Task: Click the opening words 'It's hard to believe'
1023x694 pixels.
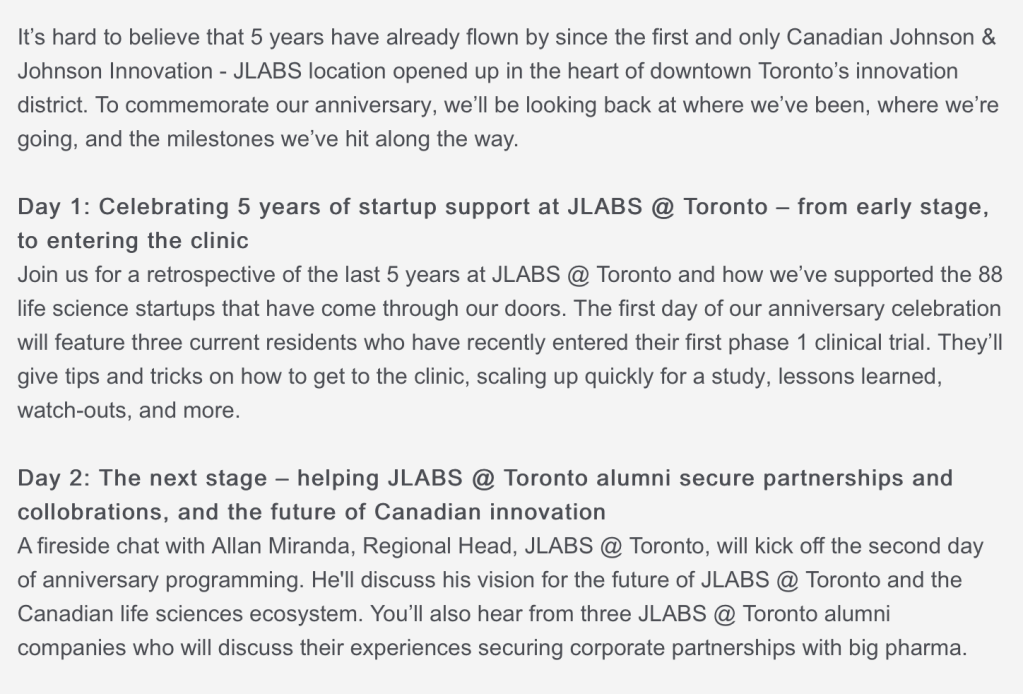Action: tap(101, 37)
